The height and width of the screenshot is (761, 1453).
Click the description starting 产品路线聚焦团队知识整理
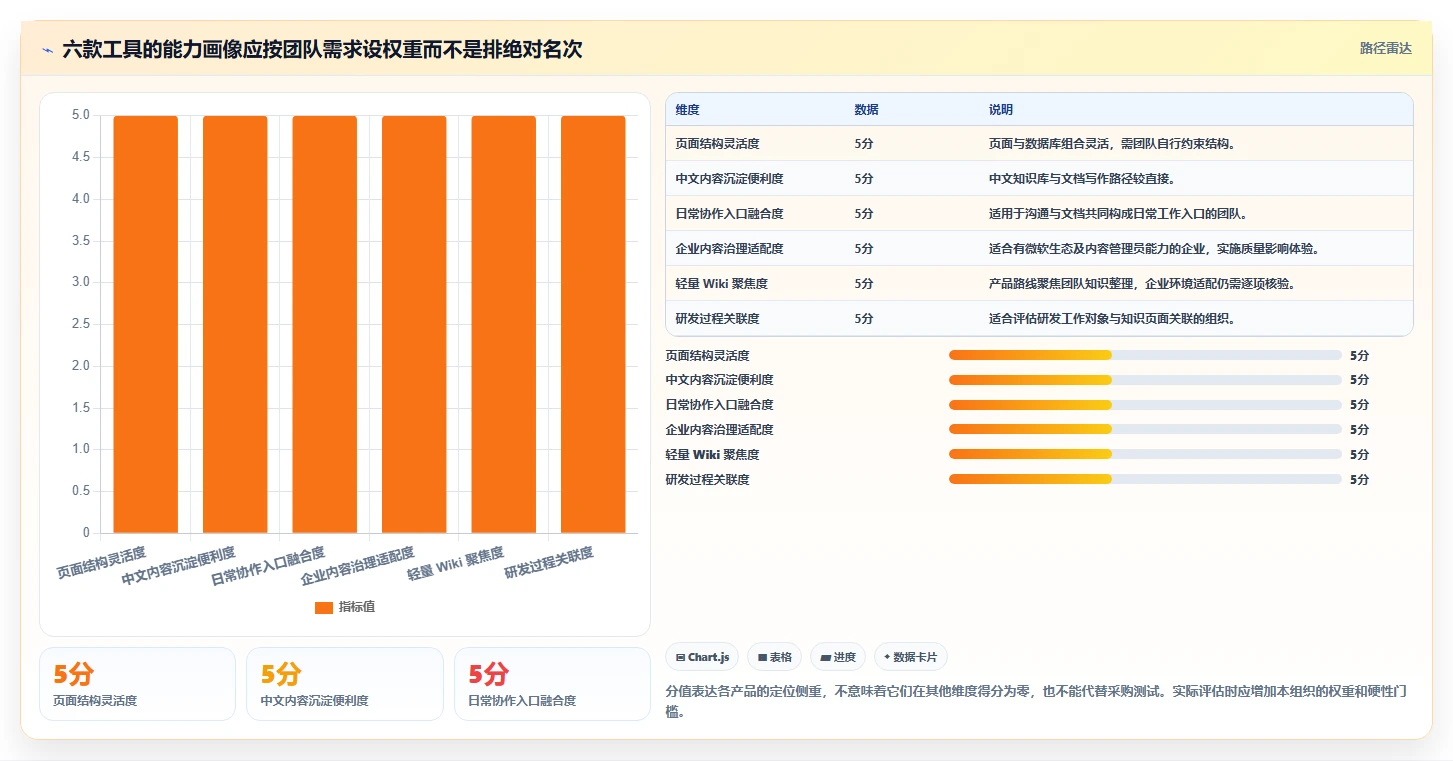pos(1143,284)
